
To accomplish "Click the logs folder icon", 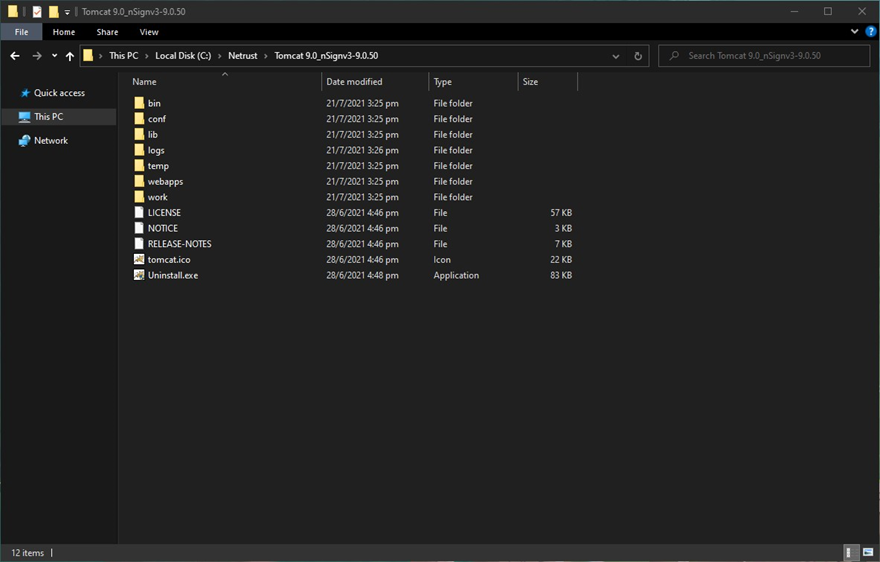I will 139,150.
